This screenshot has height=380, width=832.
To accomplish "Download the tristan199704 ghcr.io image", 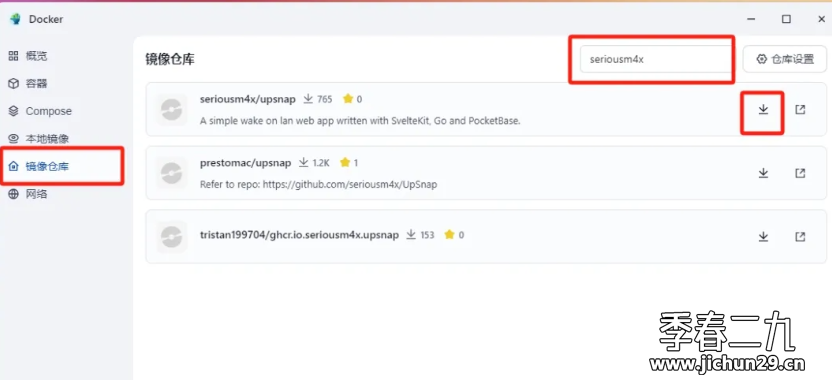I will click(763, 237).
